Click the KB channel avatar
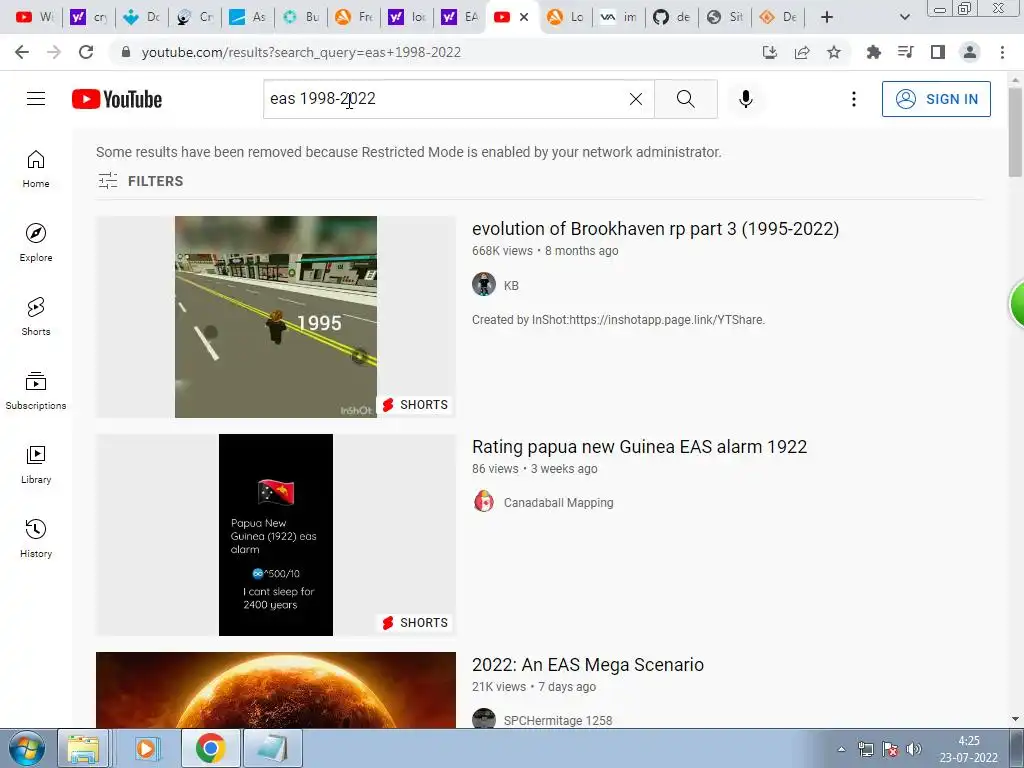 click(x=484, y=285)
